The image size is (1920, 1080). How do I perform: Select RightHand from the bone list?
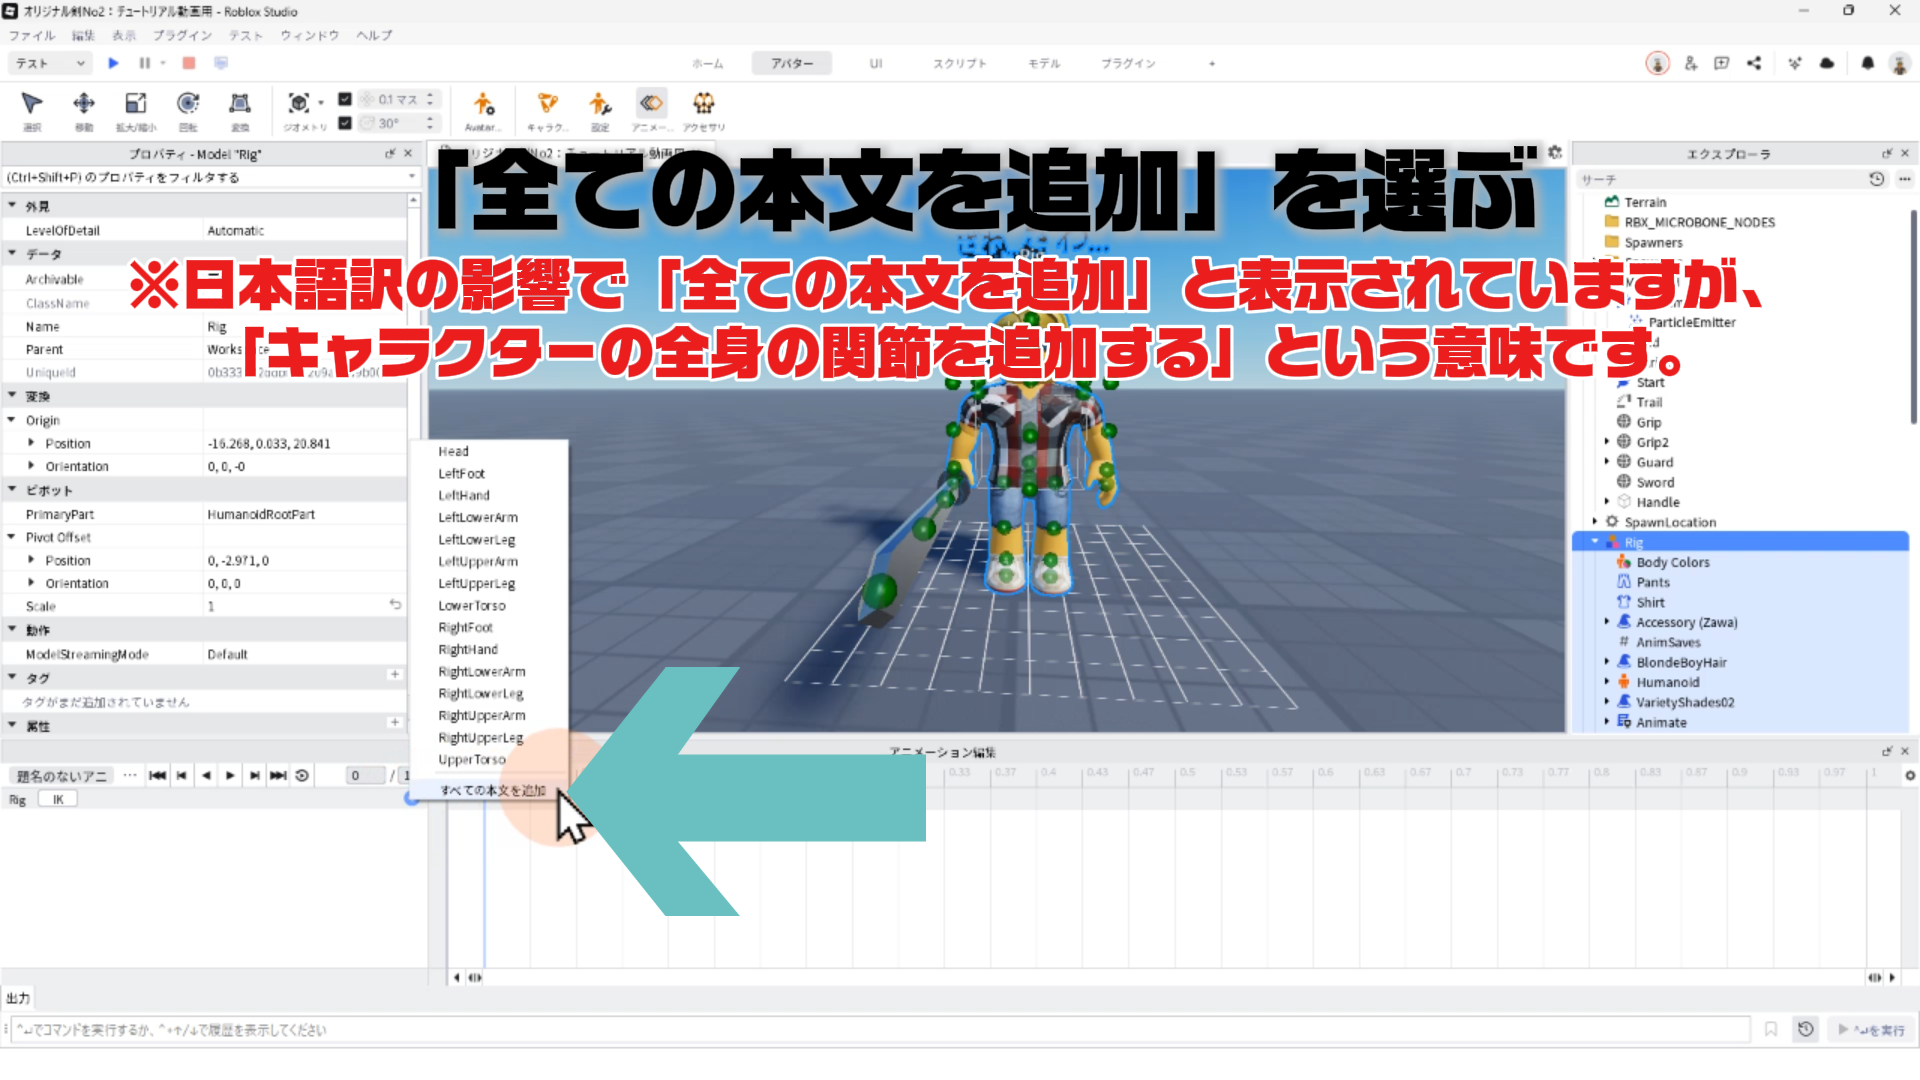pyautogui.click(x=467, y=649)
